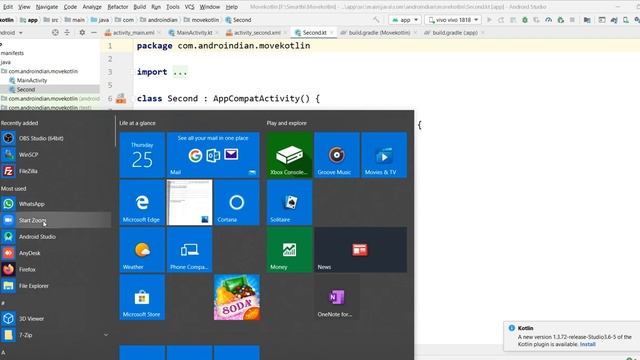Open the OneNote tile

[x=337, y=297]
